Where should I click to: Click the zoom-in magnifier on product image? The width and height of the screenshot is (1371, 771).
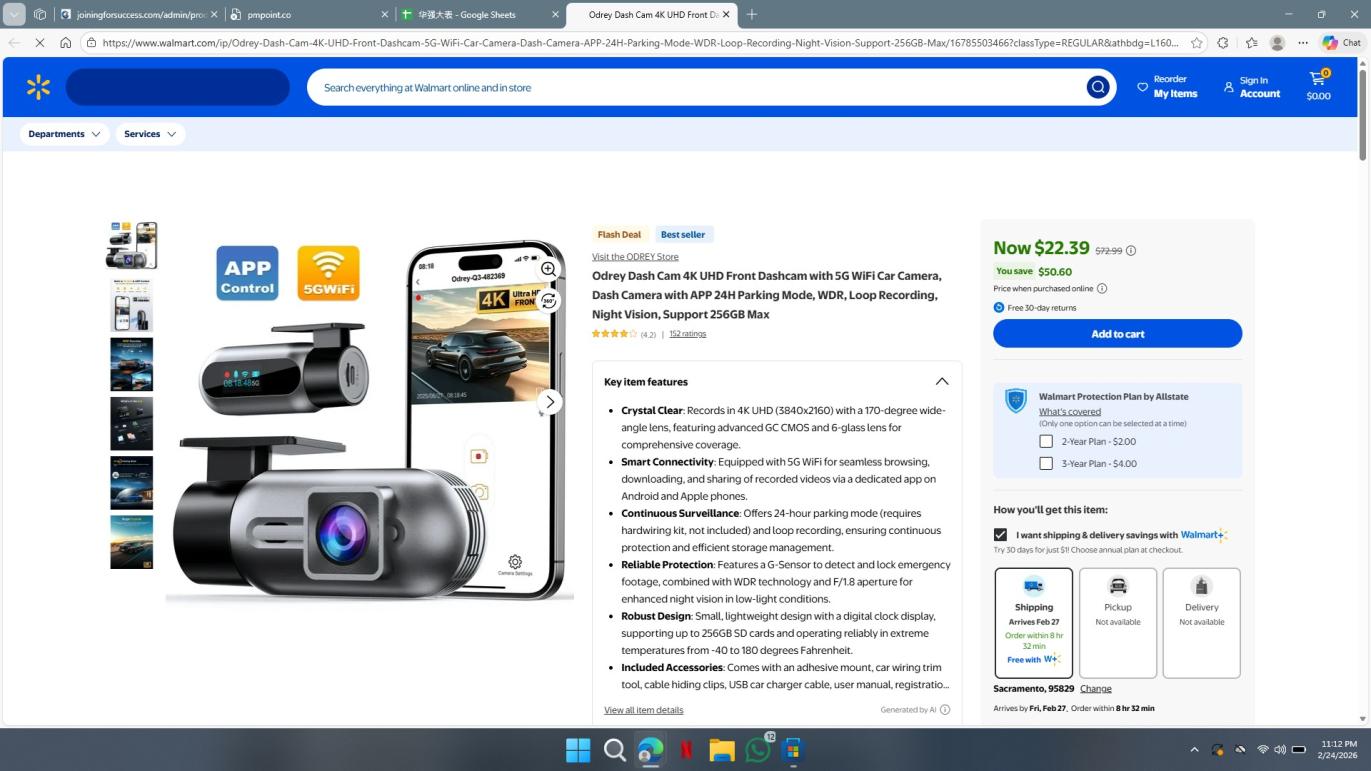[548, 269]
